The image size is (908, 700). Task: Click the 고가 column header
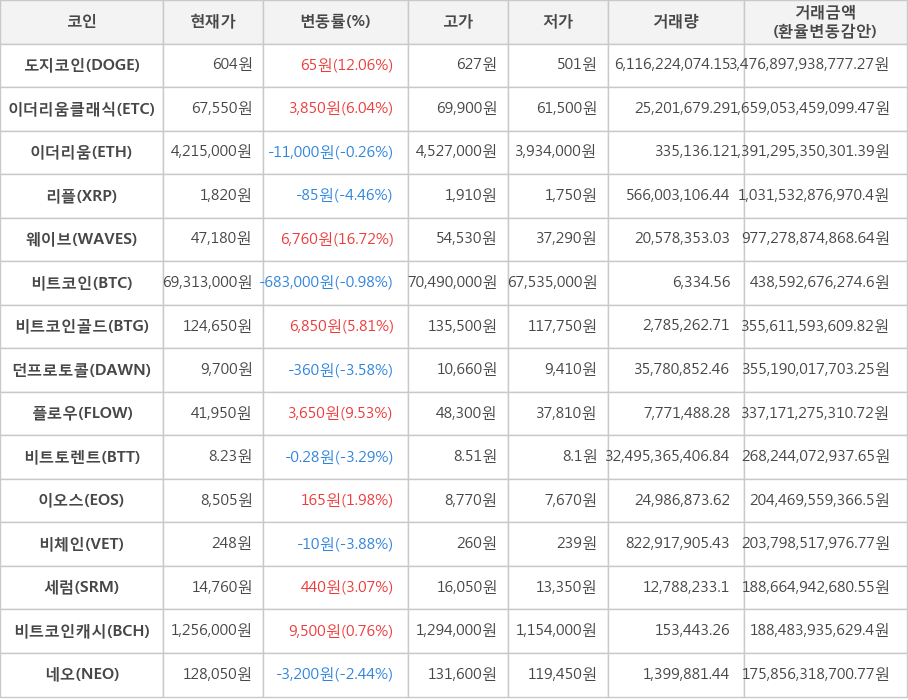458,22
